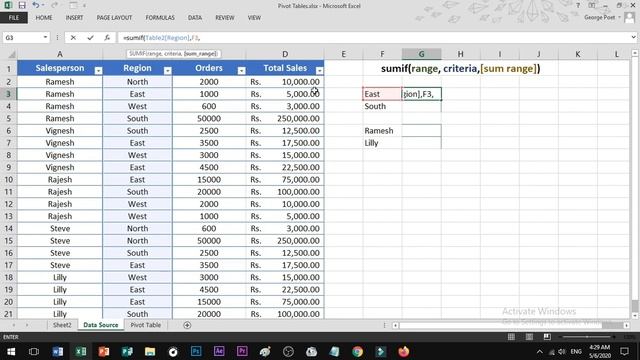Adjust the zoom slider in the status bar
The width and height of the screenshot is (640, 360).
click(587, 337)
